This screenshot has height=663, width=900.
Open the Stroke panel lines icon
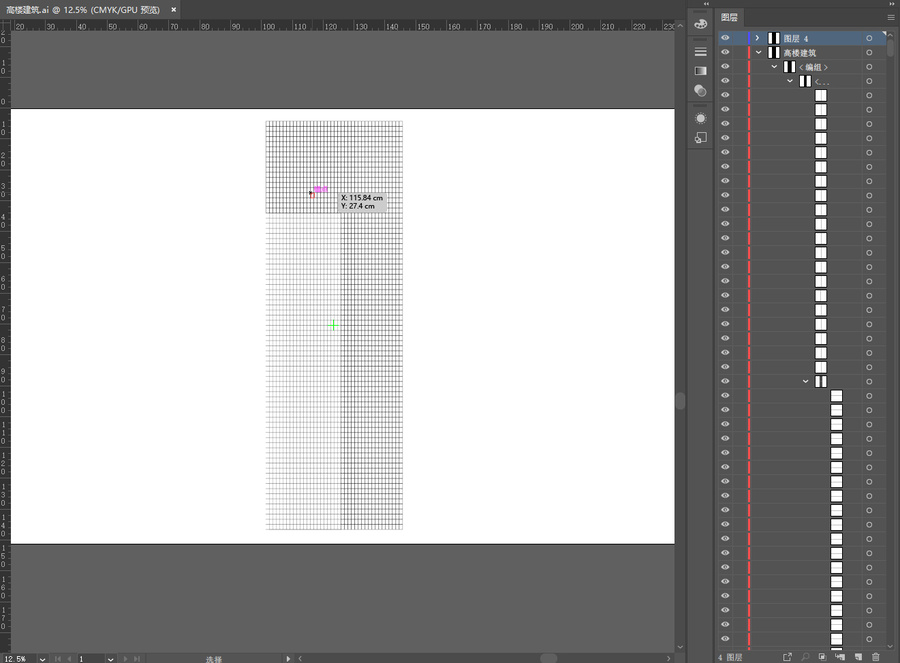700,52
